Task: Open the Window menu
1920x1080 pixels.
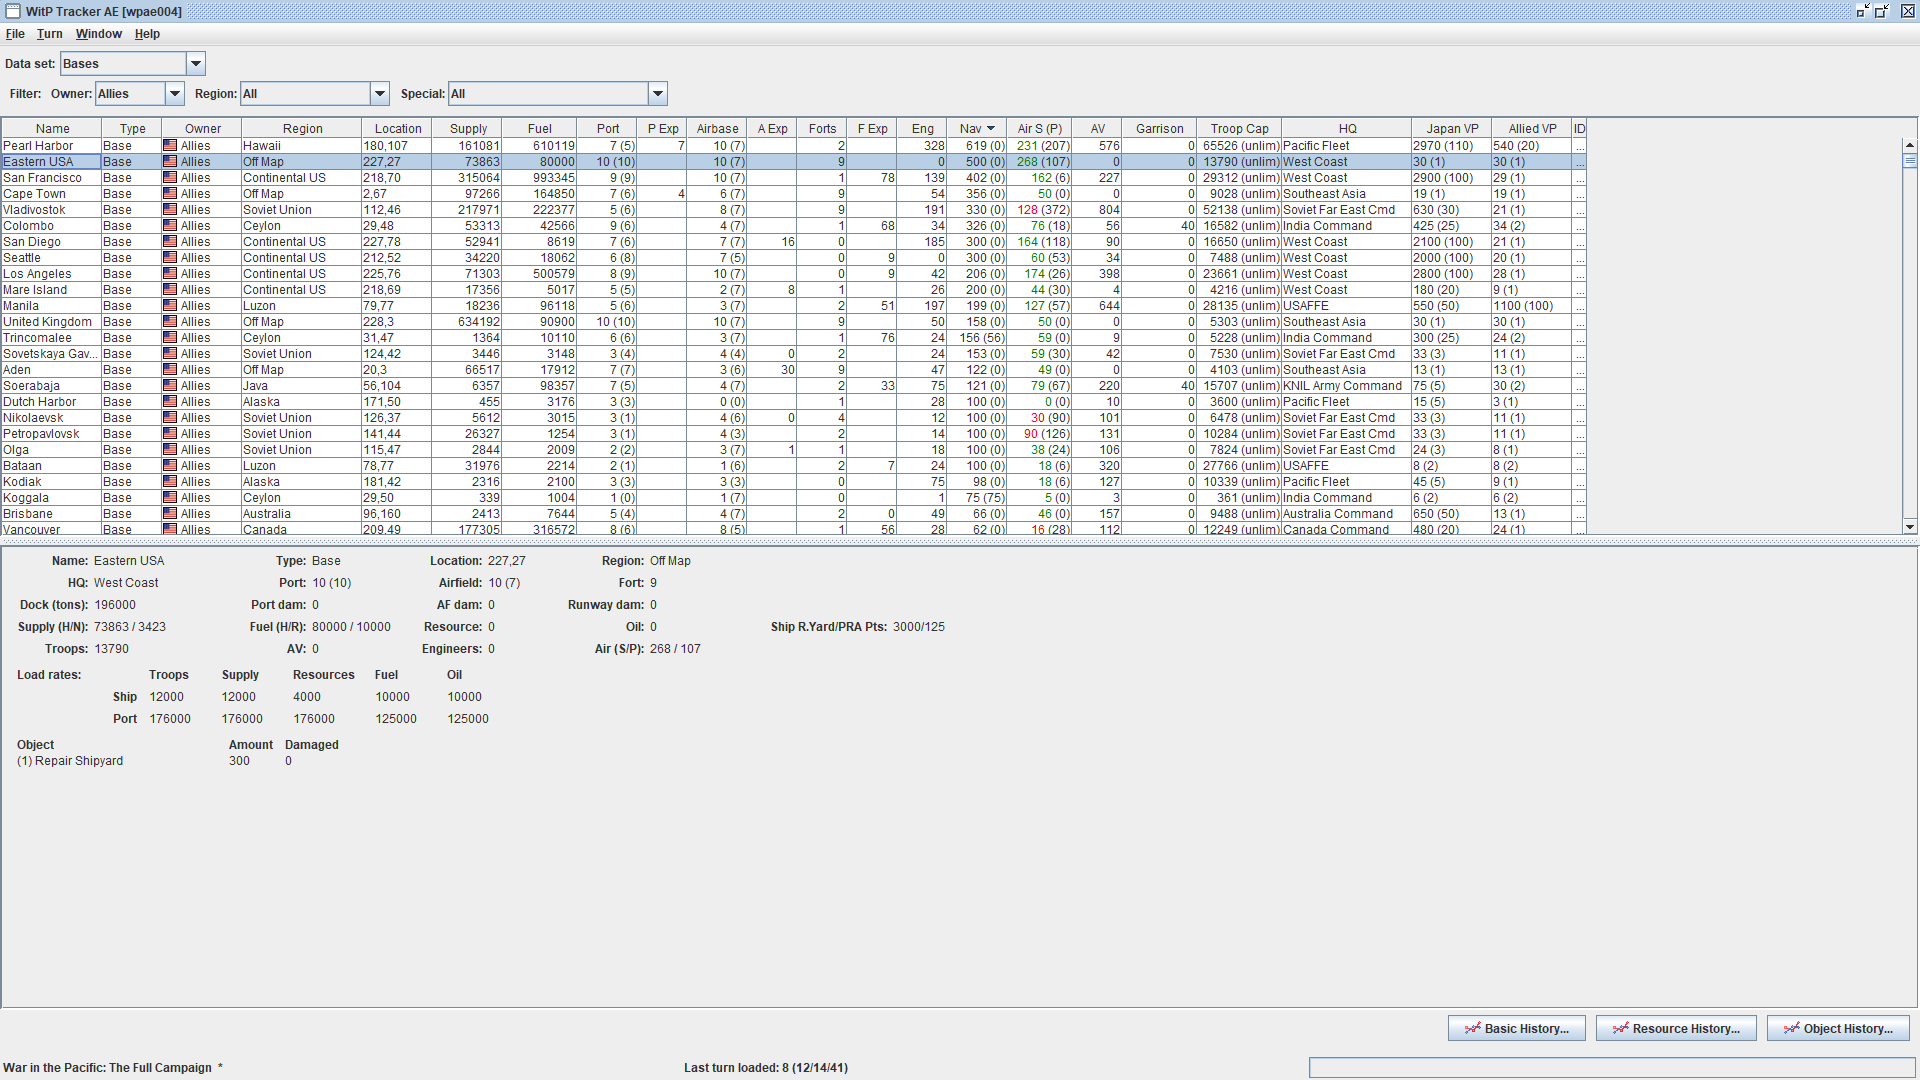Action: (99, 34)
